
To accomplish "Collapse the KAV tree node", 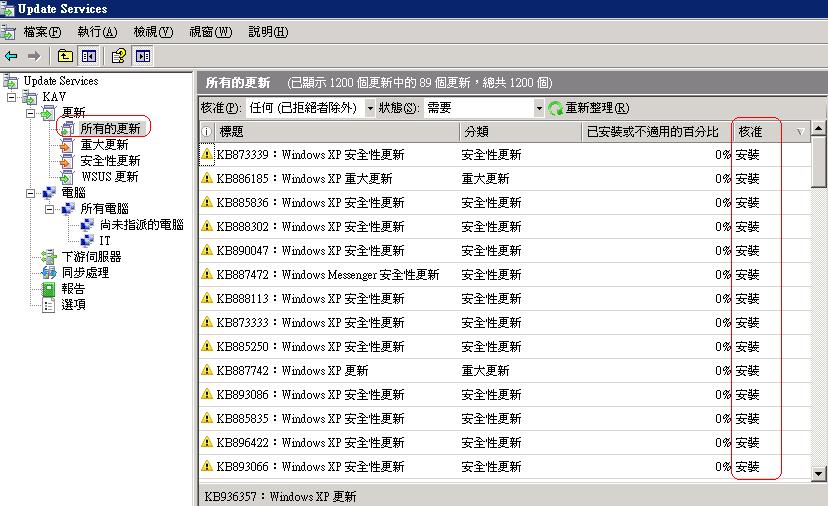I will point(11,97).
